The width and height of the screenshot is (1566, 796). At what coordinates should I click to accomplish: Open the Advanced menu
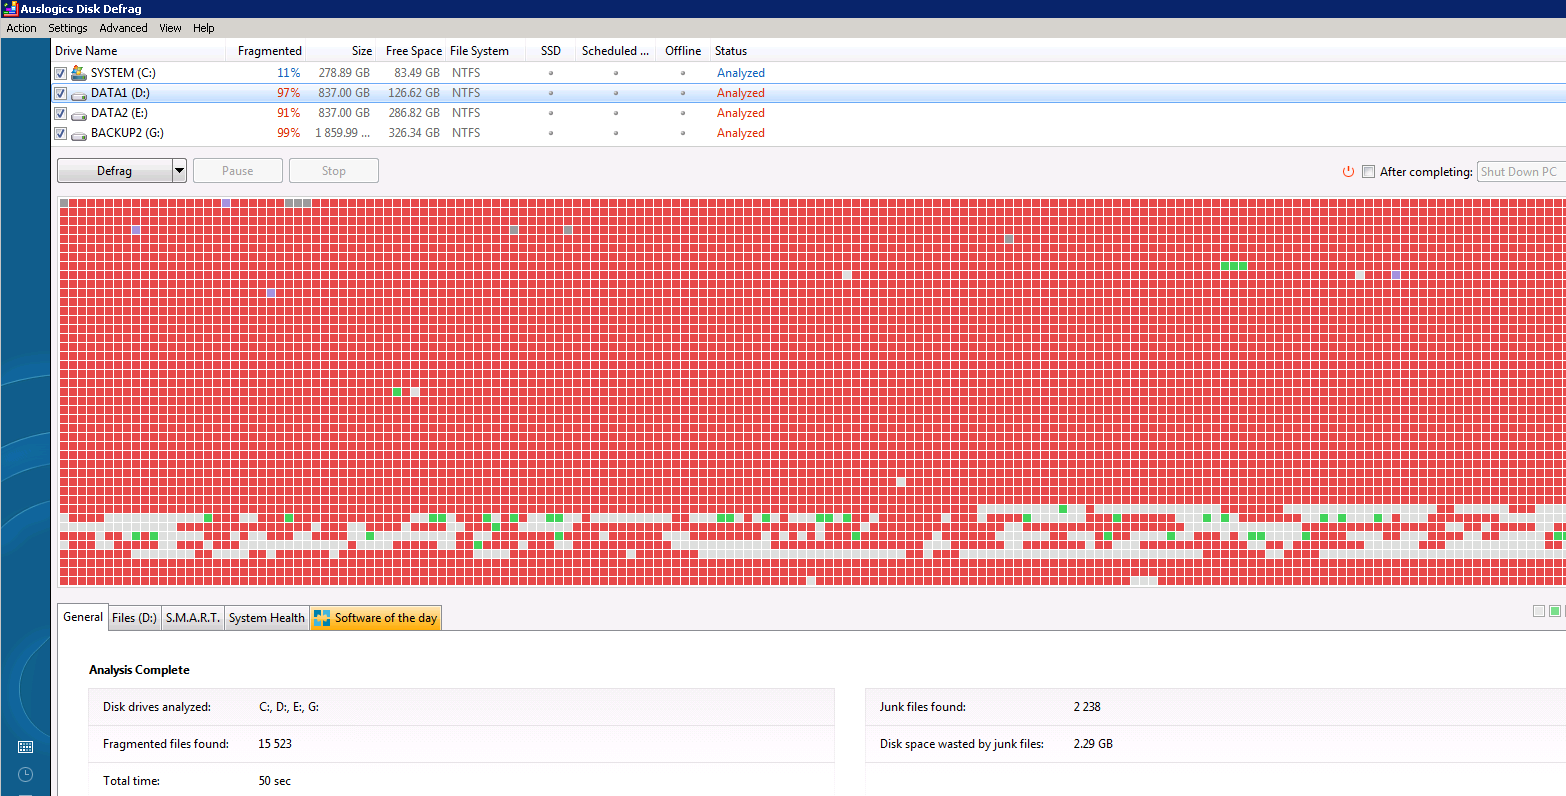point(123,28)
